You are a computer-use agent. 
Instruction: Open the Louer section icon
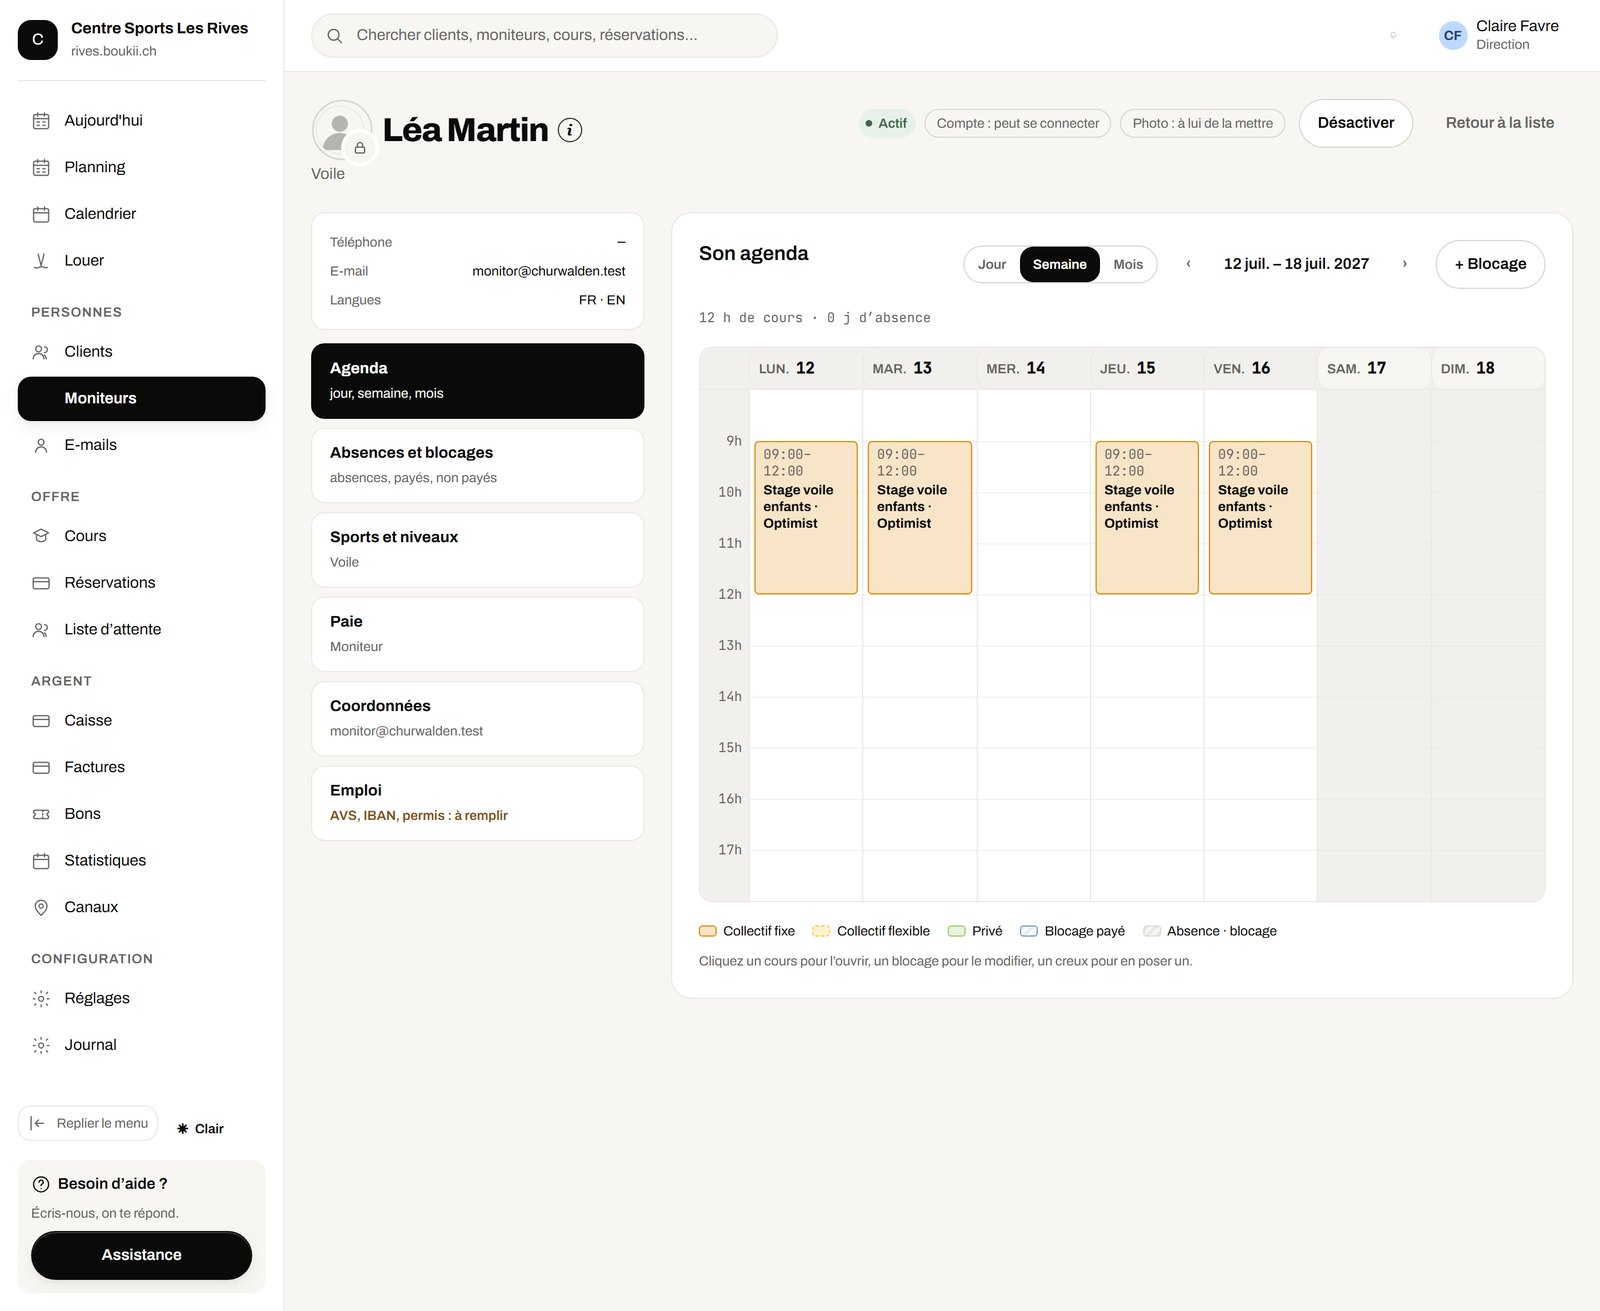pyautogui.click(x=41, y=261)
